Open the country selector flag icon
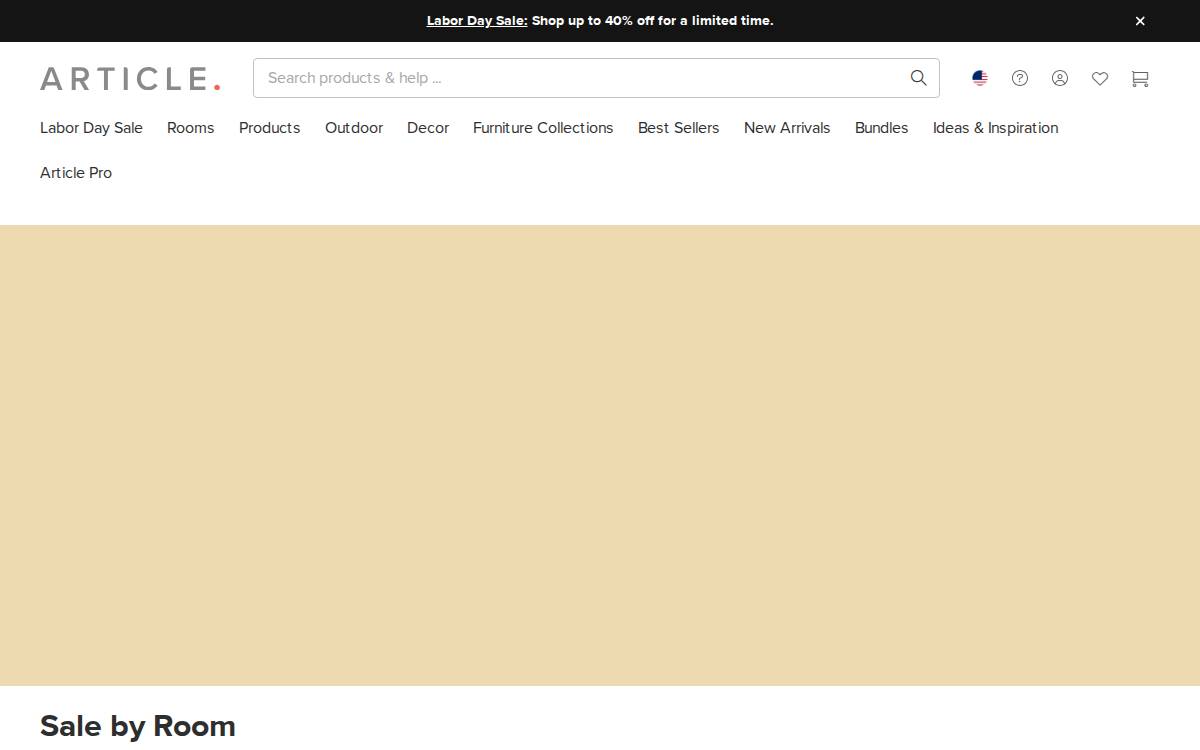Screen dimensions: 1200x750 [x=980, y=78]
